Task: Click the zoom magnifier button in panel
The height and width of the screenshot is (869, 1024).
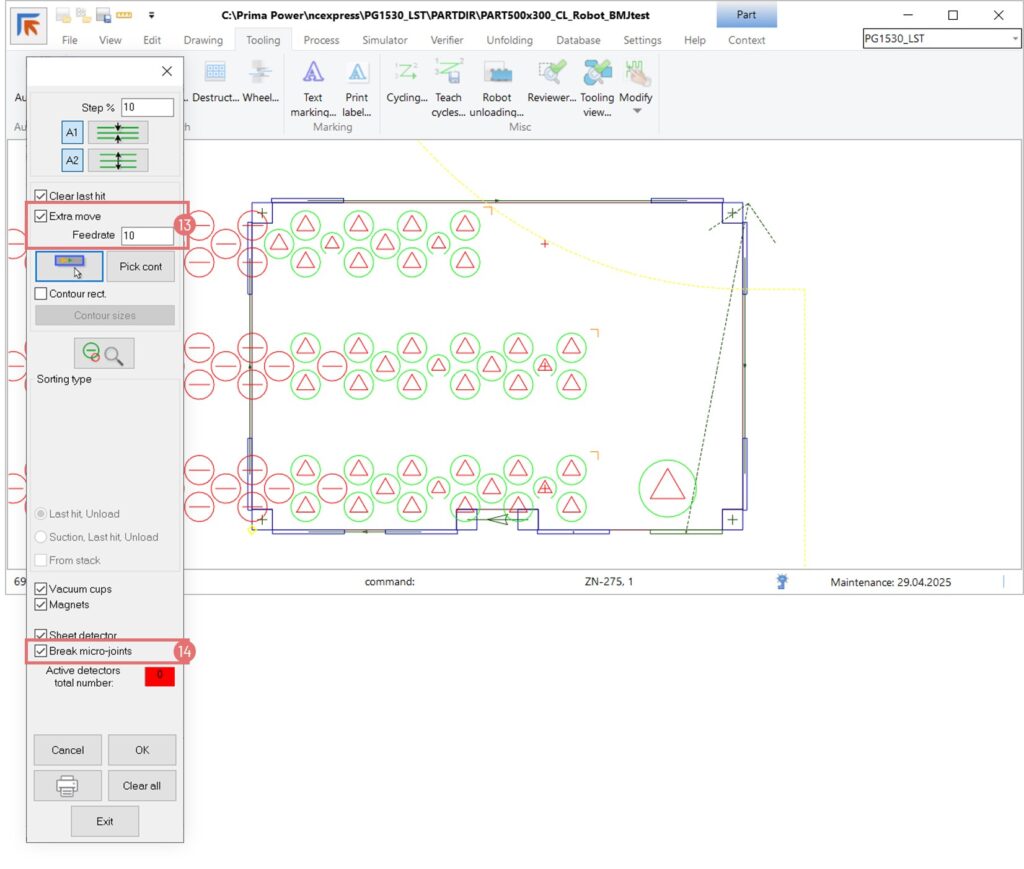Action: (104, 353)
